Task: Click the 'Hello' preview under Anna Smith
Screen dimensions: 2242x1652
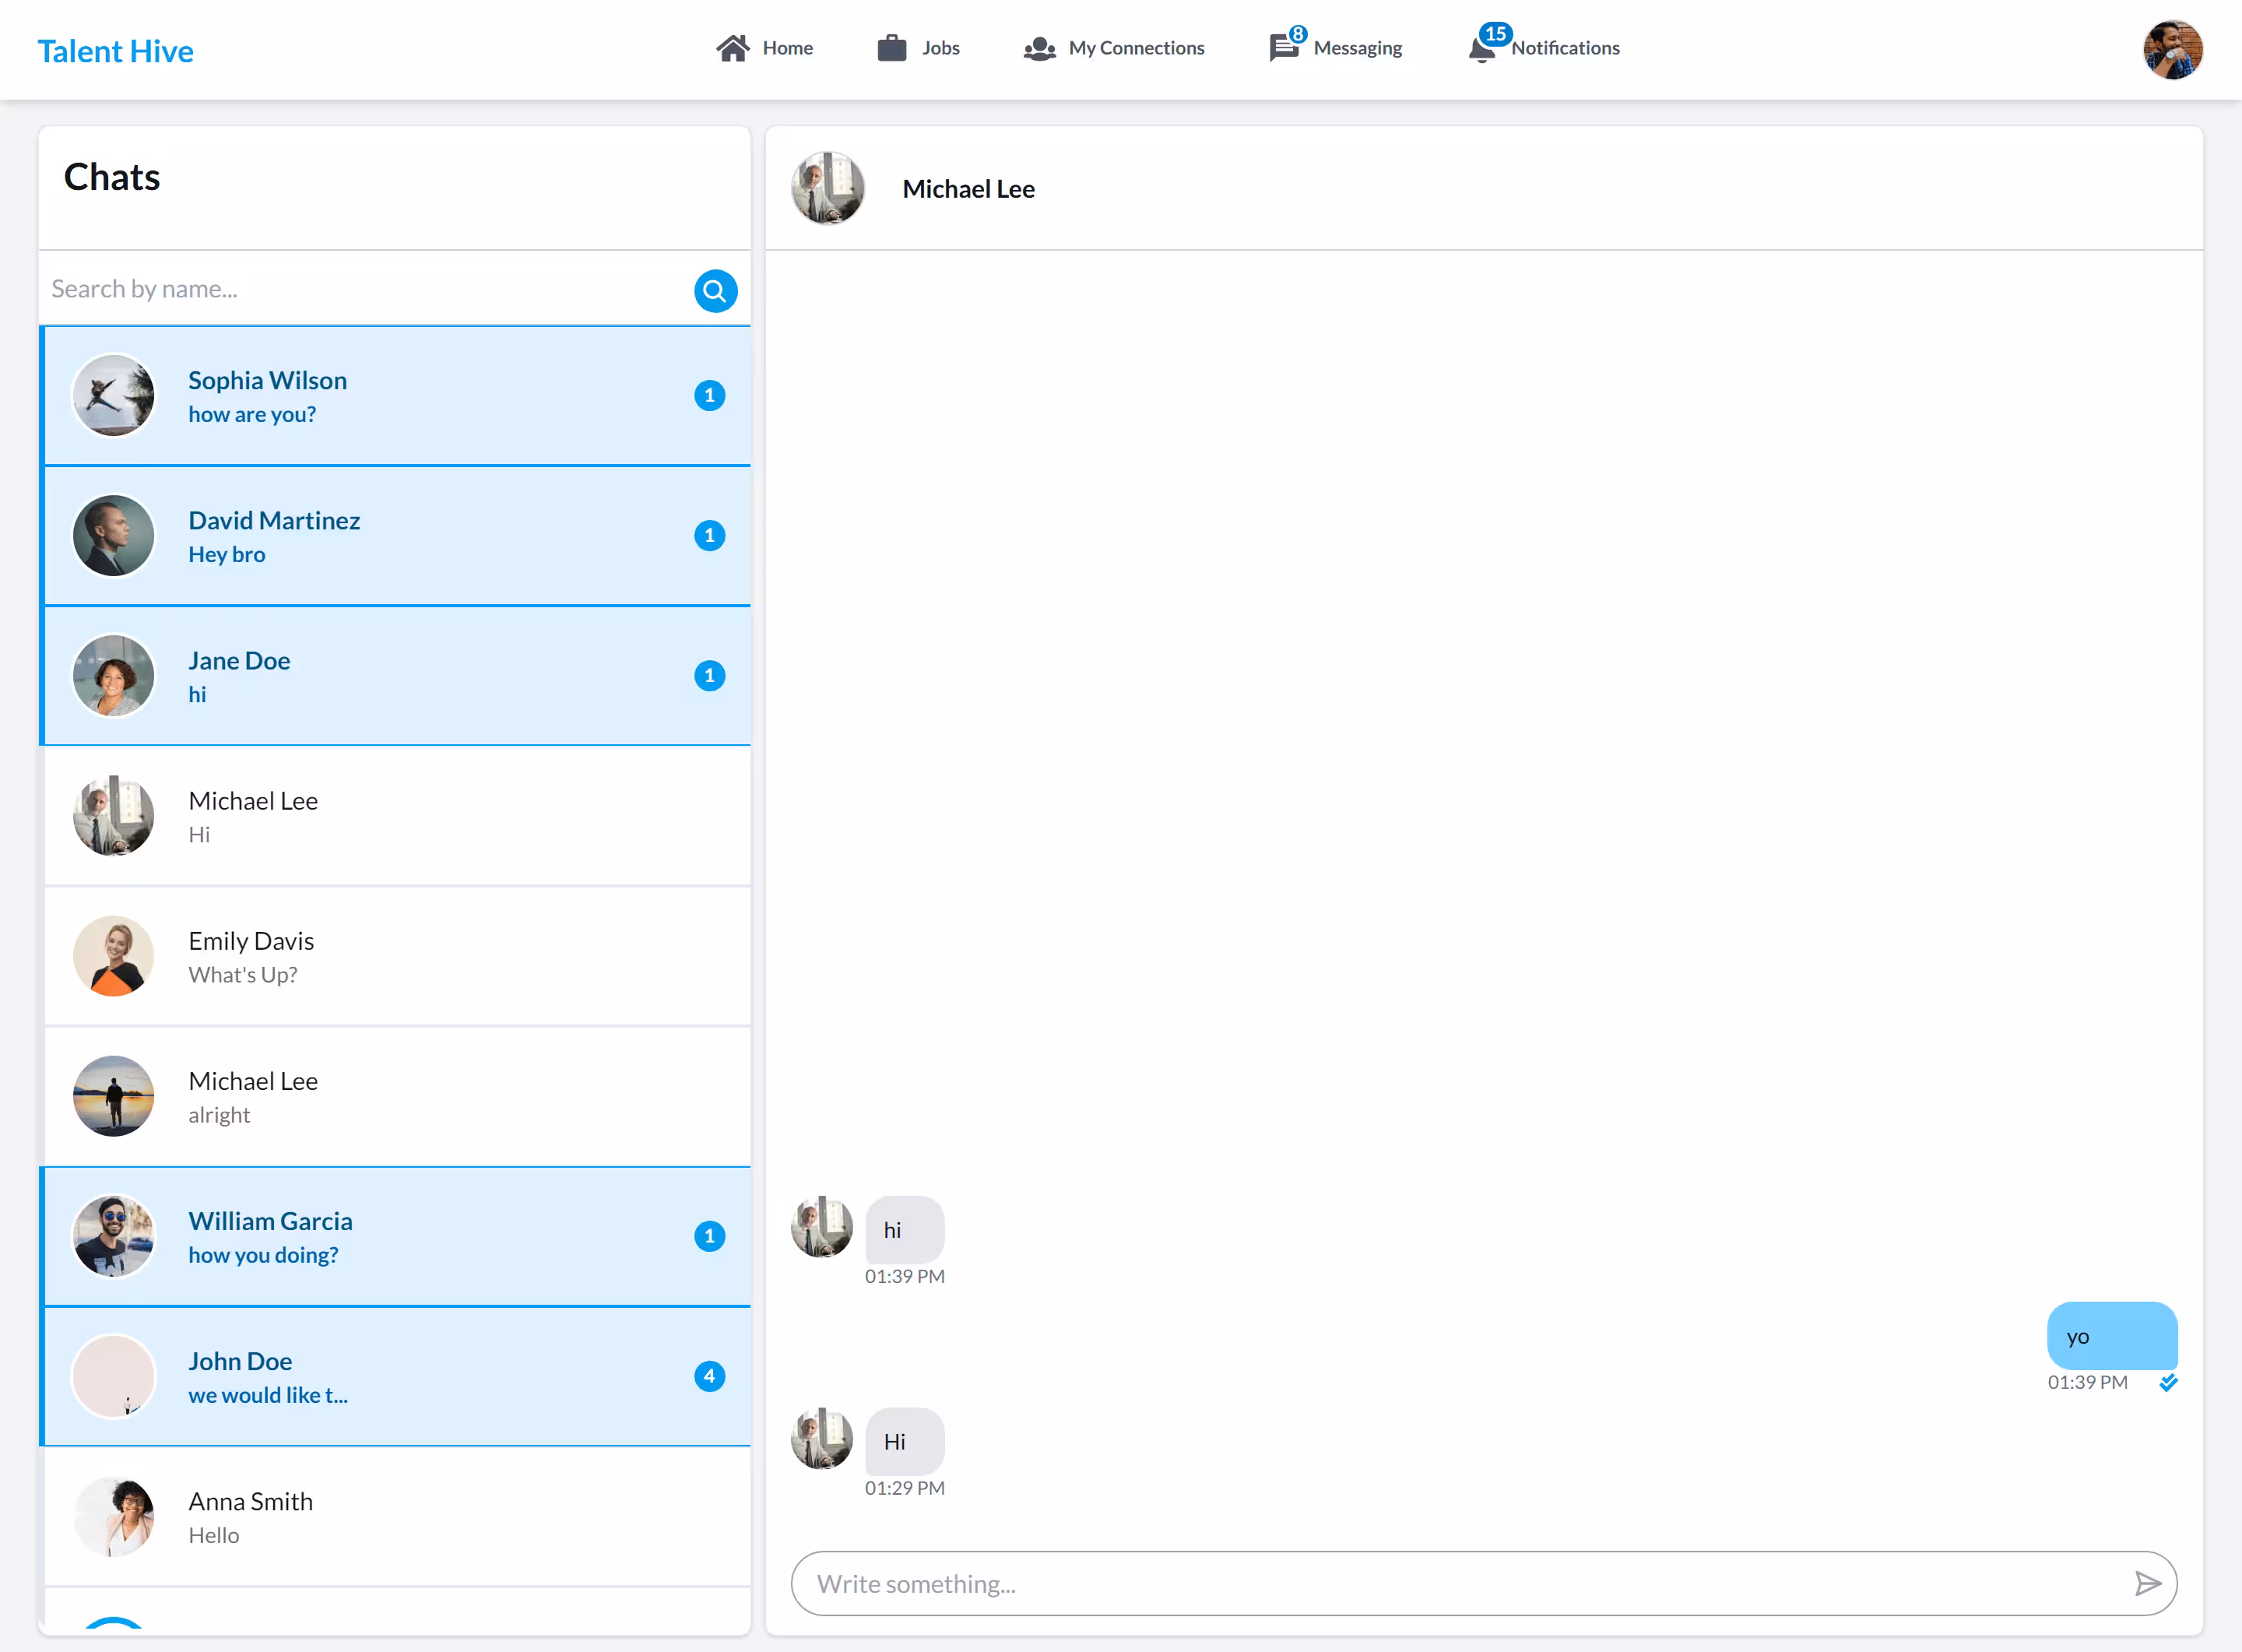Action: click(214, 1535)
